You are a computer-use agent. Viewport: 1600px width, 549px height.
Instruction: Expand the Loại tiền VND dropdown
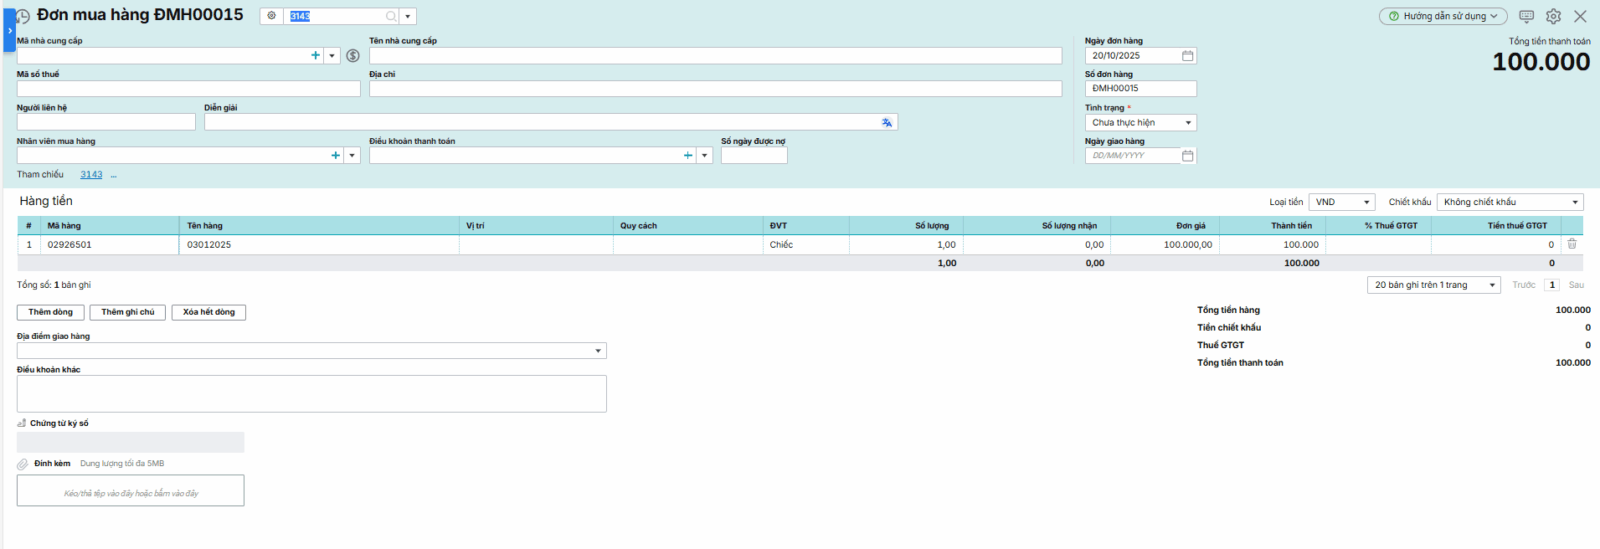1366,202
